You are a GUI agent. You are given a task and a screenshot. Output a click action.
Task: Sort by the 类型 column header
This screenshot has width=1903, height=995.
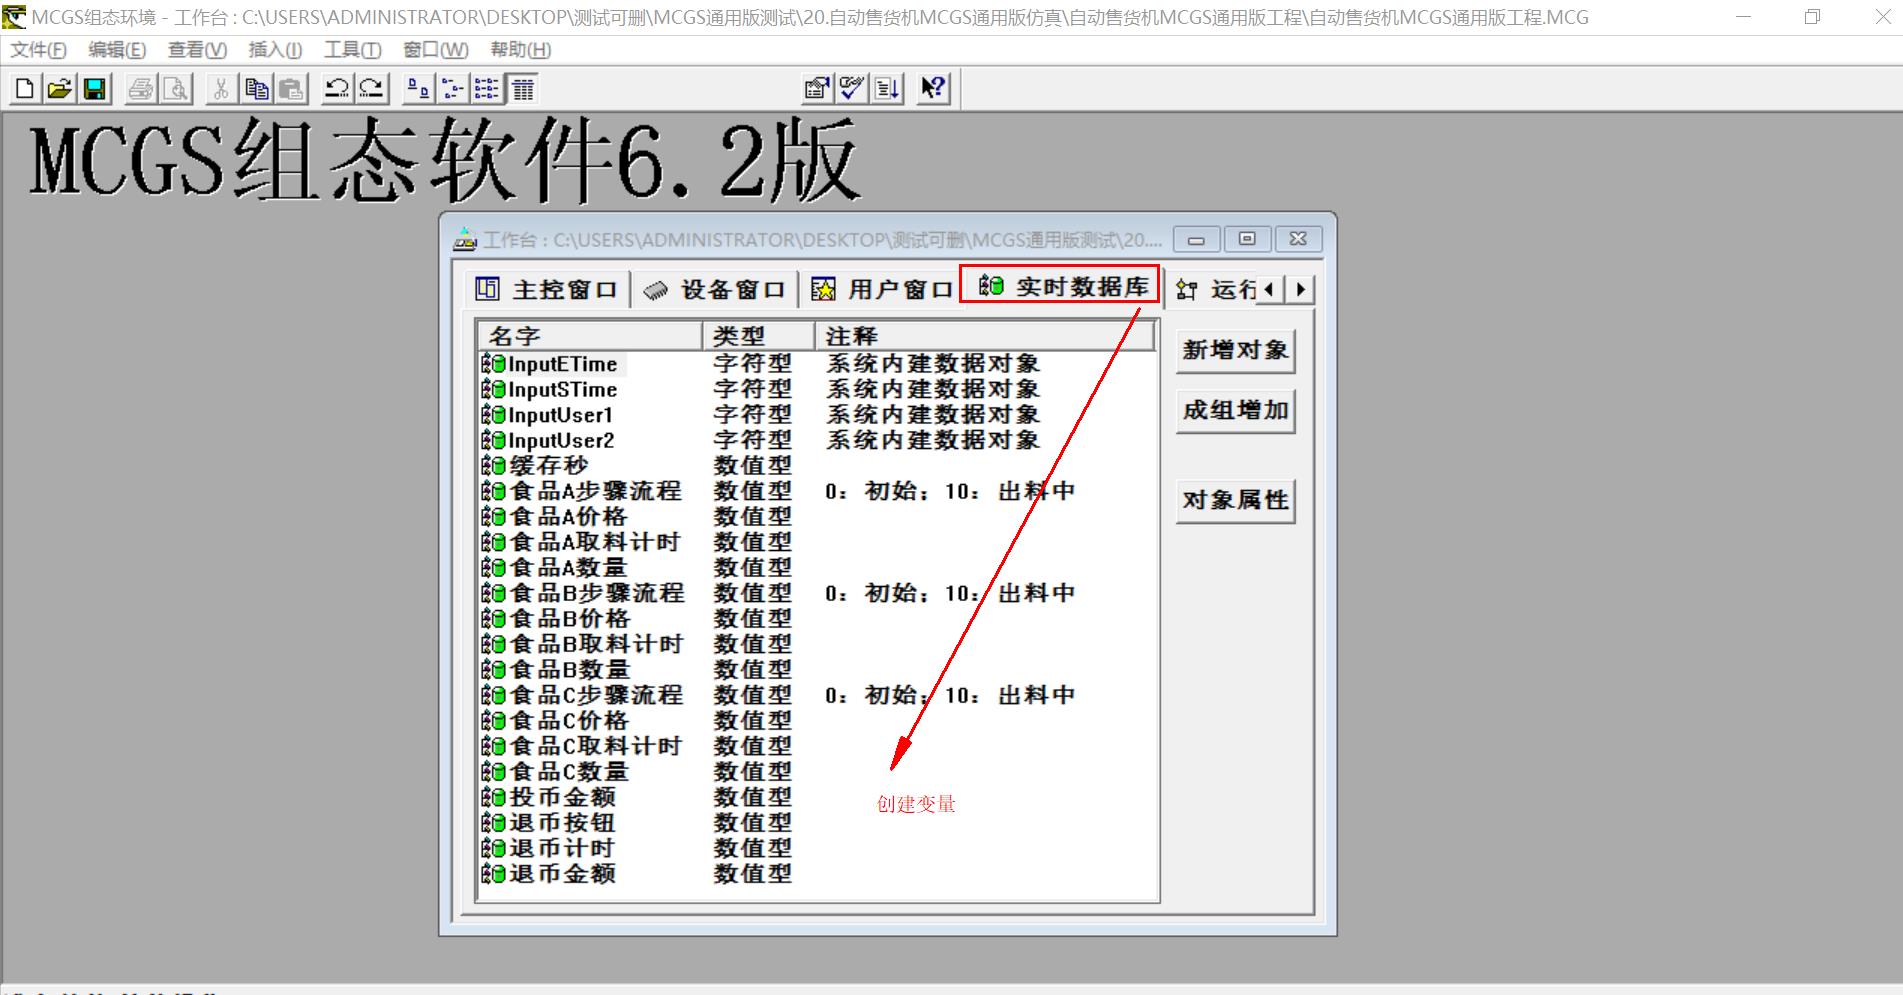point(759,336)
